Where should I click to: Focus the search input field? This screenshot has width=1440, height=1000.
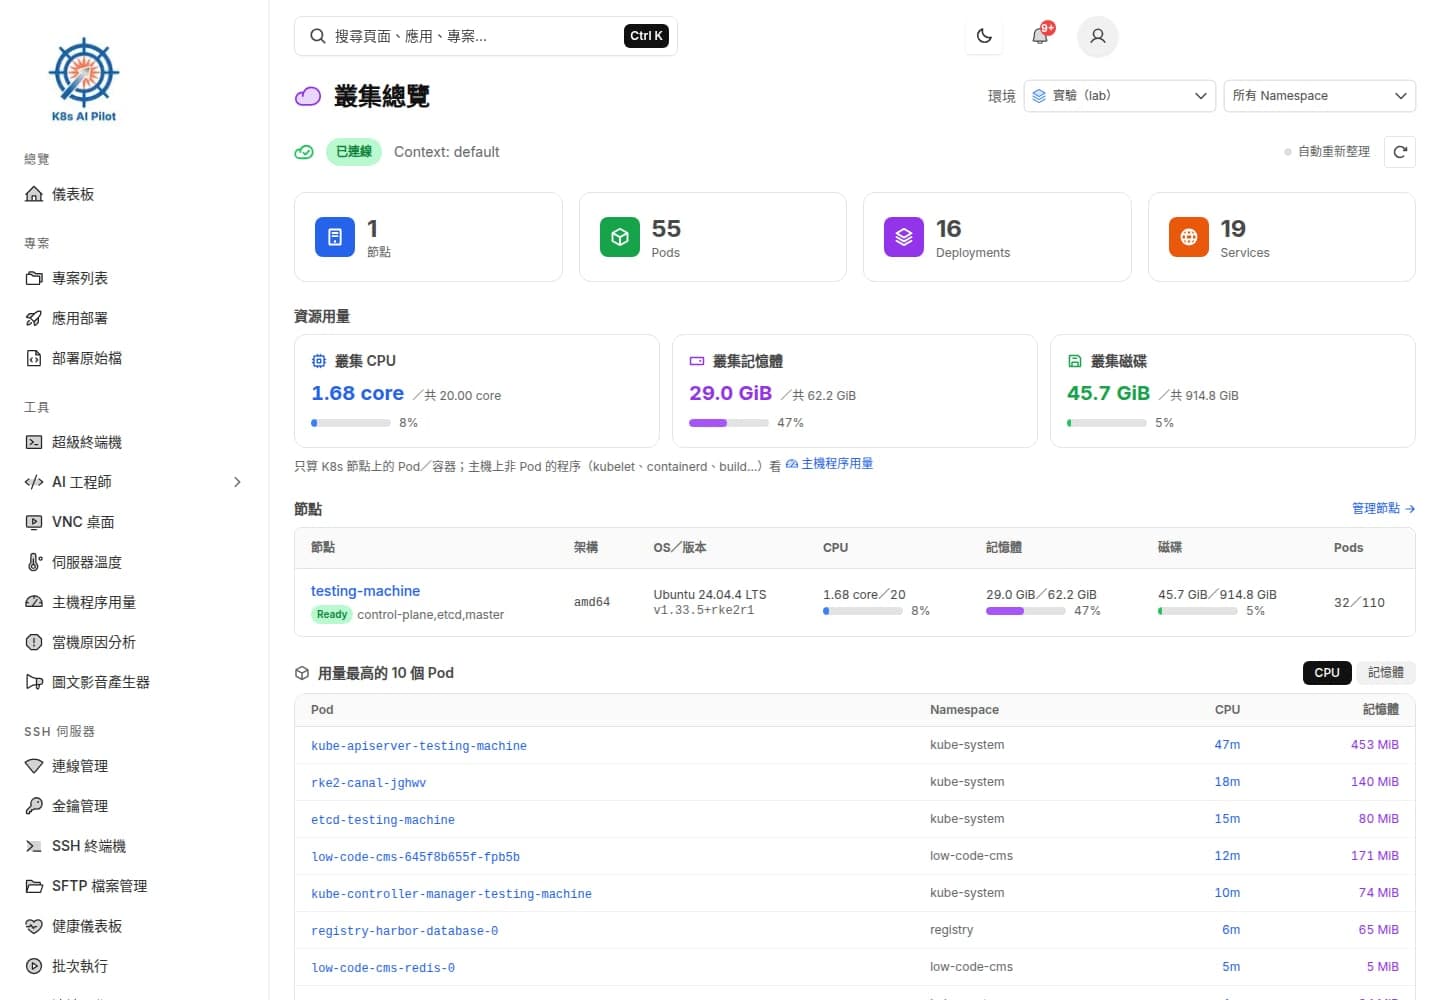(x=486, y=36)
